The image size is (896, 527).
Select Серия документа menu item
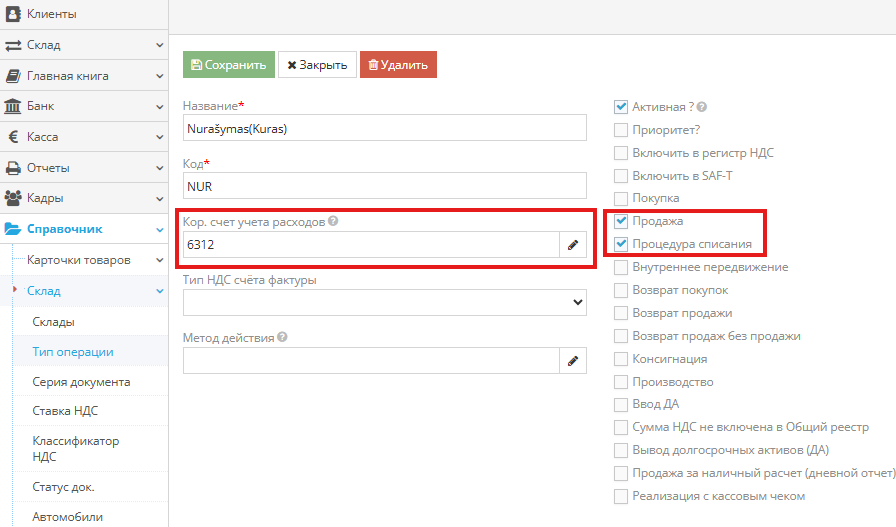pos(81,382)
